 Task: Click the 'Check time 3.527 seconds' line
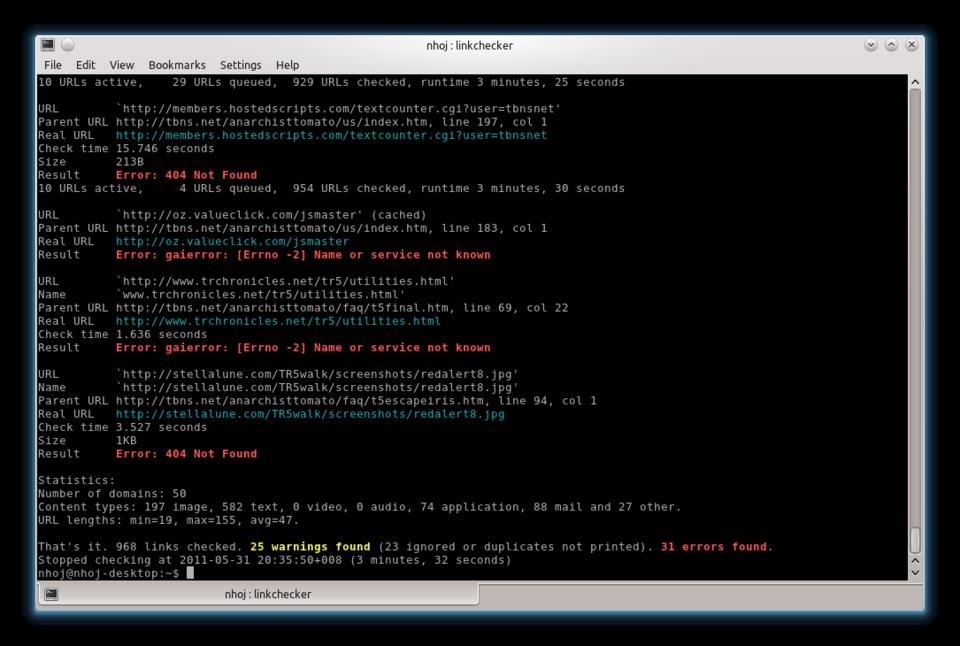click(x=122, y=427)
